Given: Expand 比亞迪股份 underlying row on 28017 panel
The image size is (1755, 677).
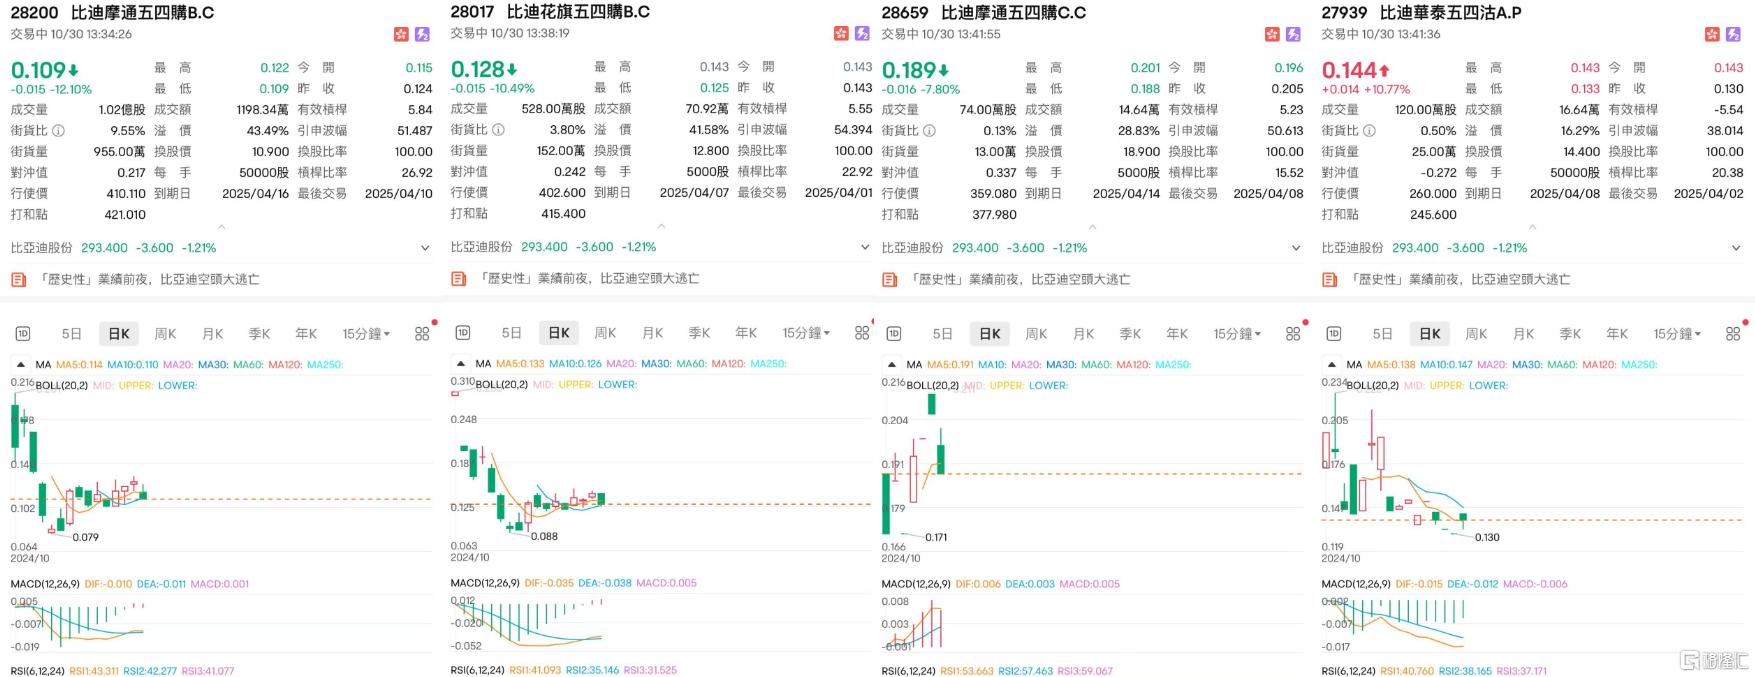Looking at the screenshot, I should (865, 247).
